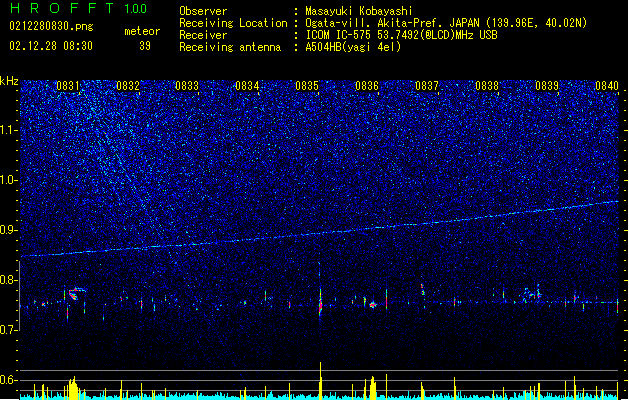This screenshot has width=629, height=400.
Task: Click the 0833 time marker
Action: 187,85
